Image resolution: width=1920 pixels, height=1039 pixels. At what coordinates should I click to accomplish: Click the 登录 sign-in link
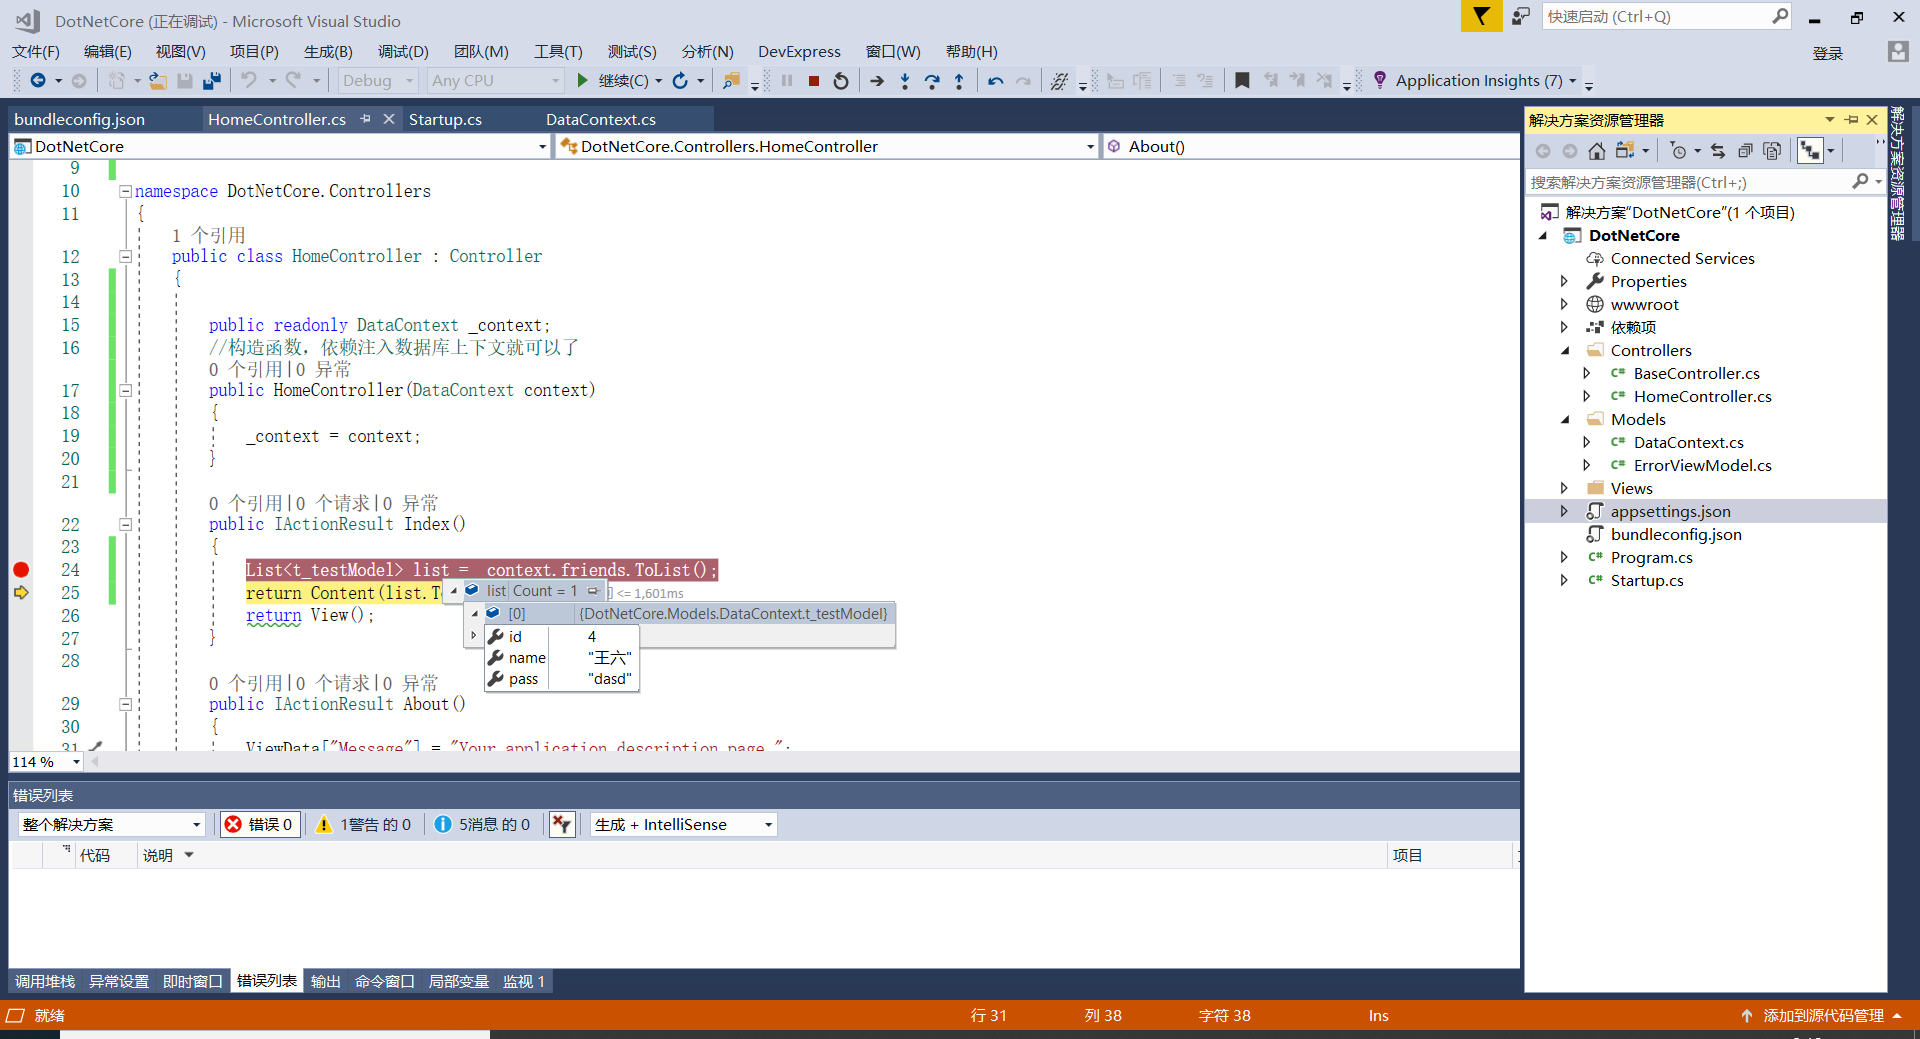pos(1828,53)
